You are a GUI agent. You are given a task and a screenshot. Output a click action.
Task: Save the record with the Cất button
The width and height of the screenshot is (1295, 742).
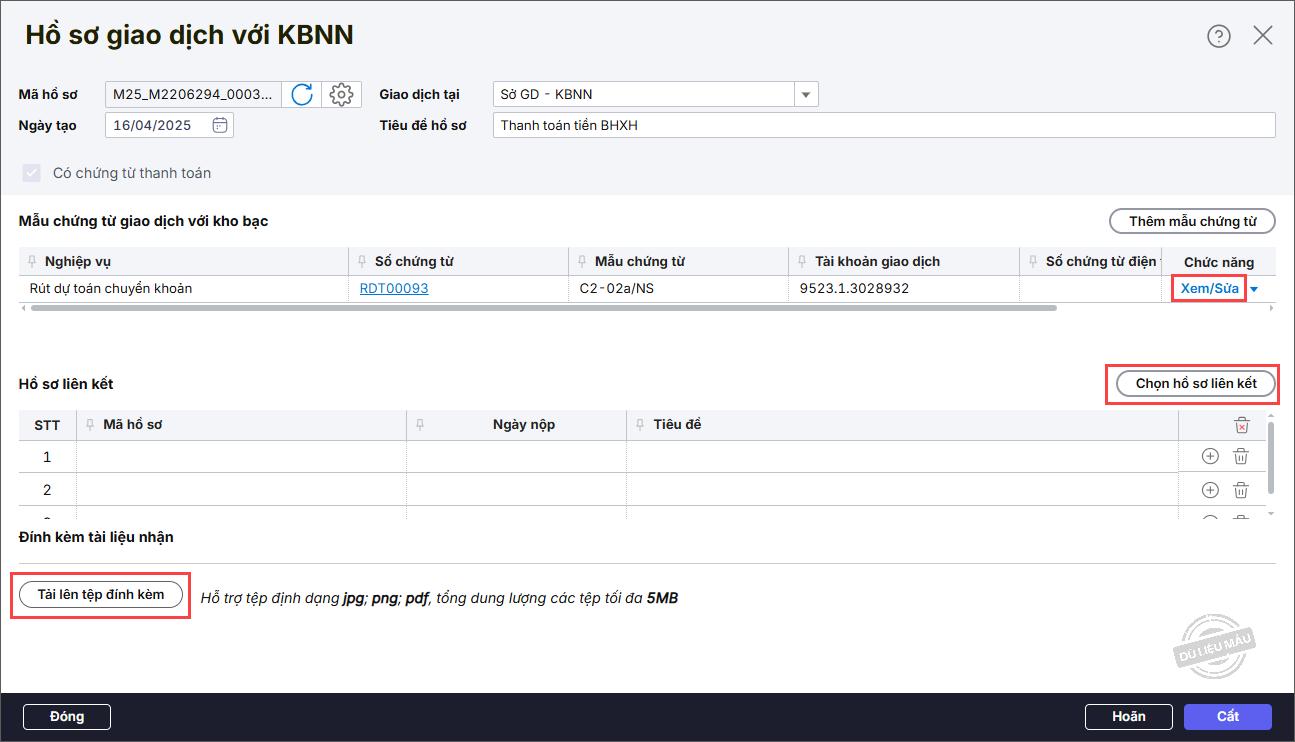[x=1227, y=716]
